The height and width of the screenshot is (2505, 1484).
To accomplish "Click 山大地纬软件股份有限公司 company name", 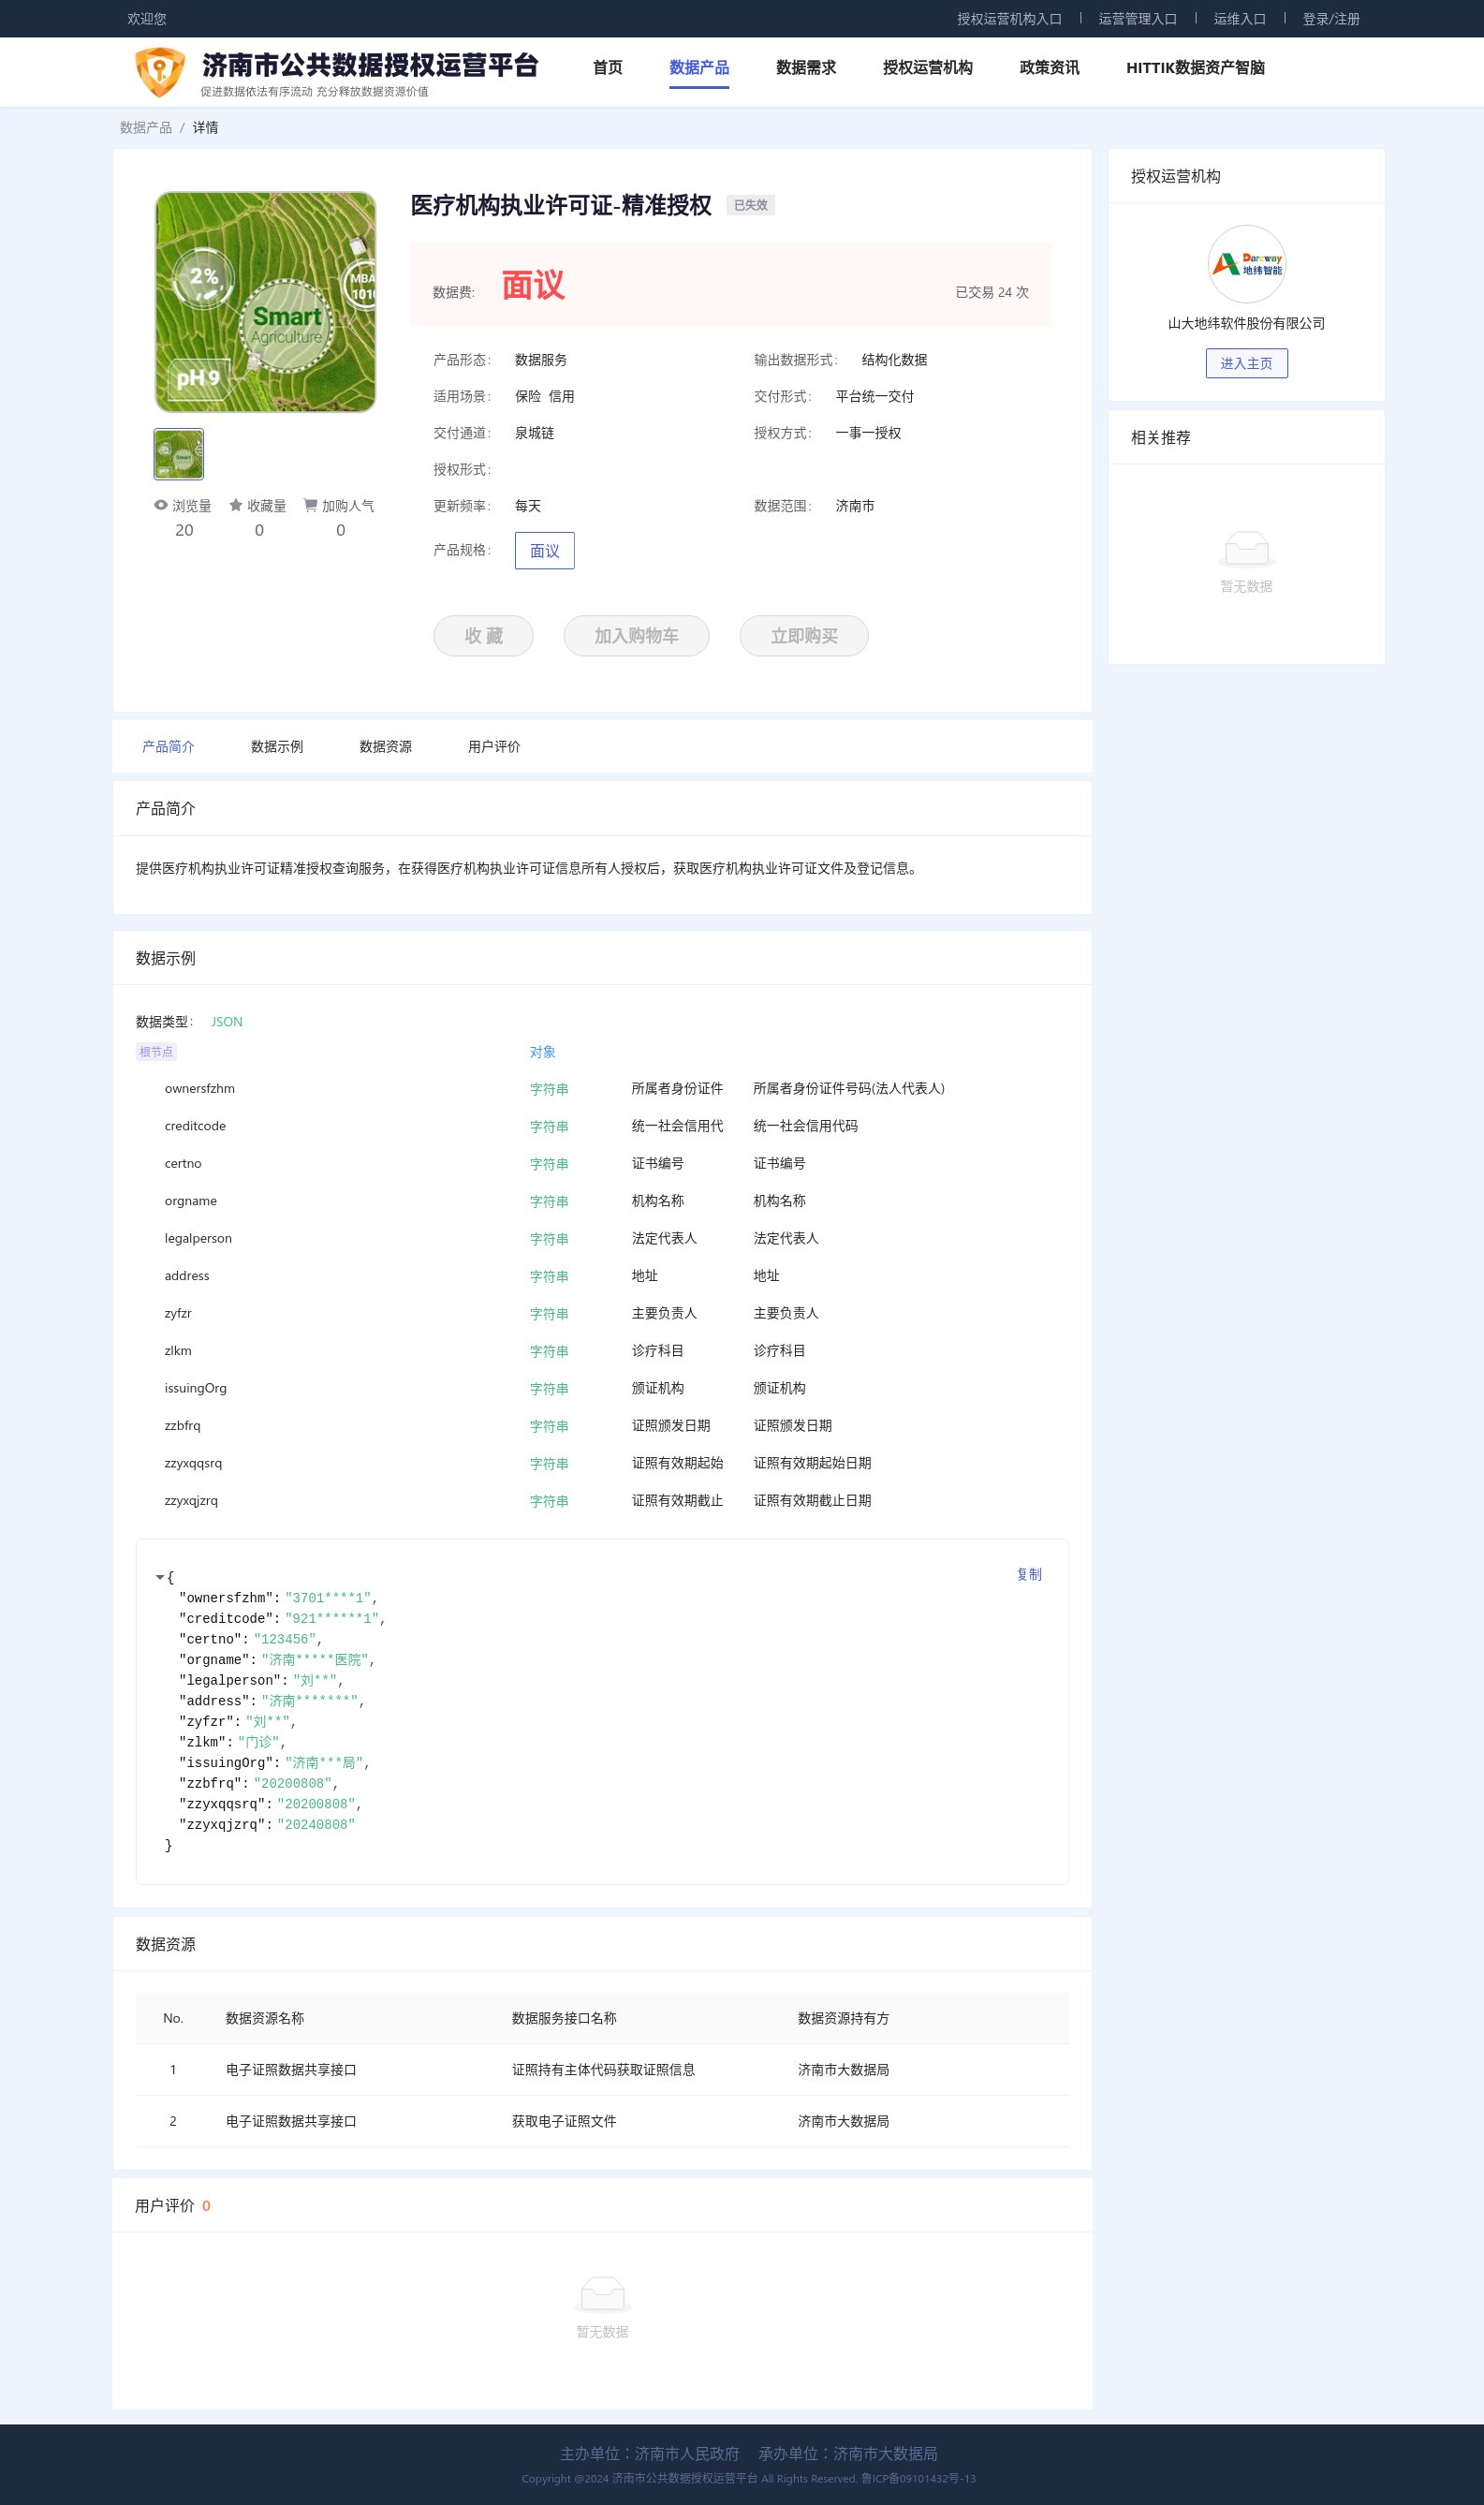I will pos(1246,323).
